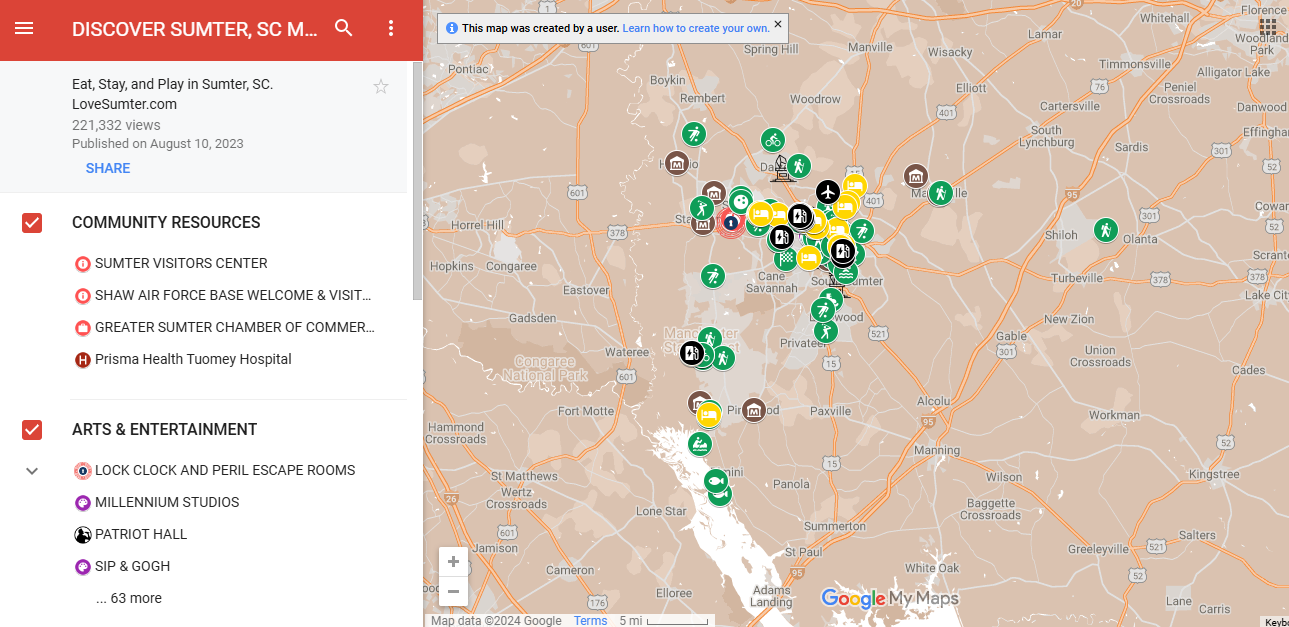This screenshot has width=1289, height=627.
Task: Select the yellow lodging marker west of Pinewood
Action: [x=709, y=414]
